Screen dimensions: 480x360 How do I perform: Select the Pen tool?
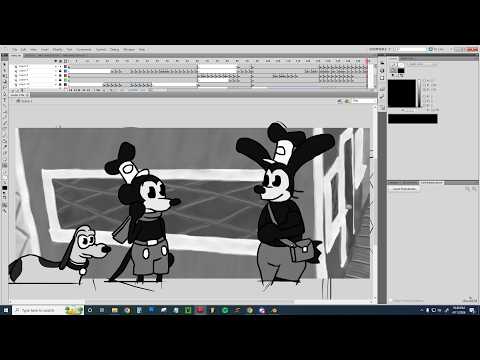tap(4, 94)
